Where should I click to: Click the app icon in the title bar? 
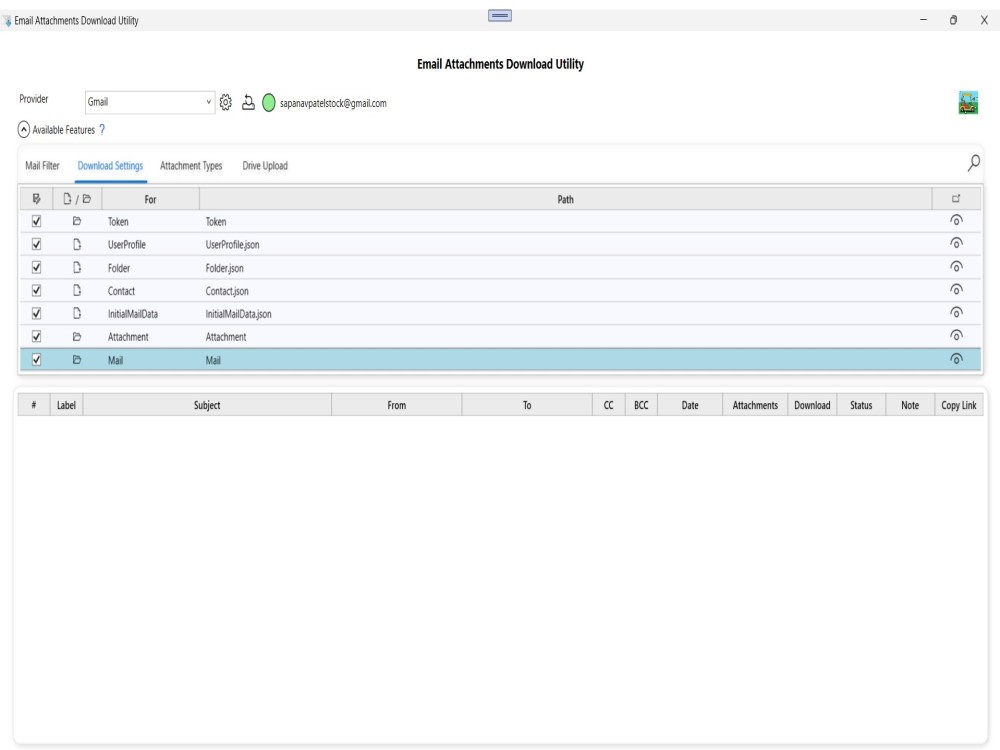click(6, 21)
